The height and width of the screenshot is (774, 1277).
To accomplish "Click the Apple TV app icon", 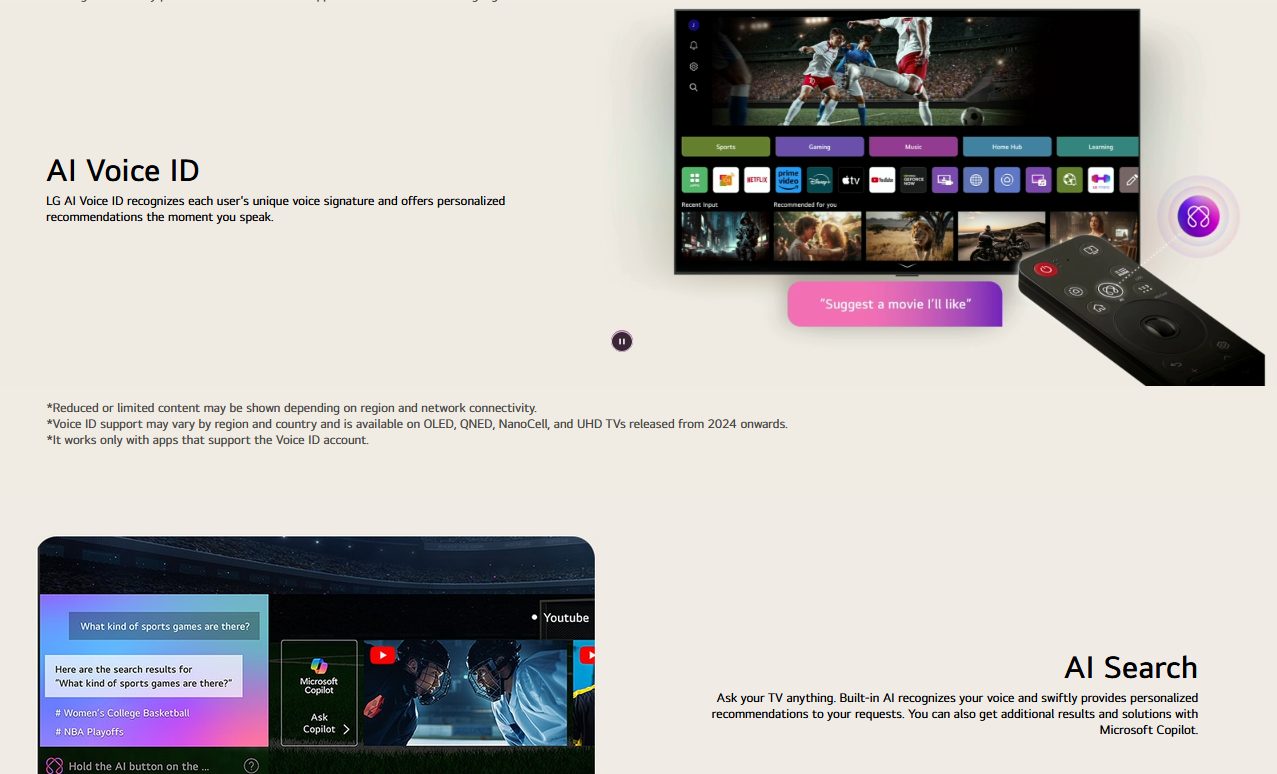I will (850, 180).
